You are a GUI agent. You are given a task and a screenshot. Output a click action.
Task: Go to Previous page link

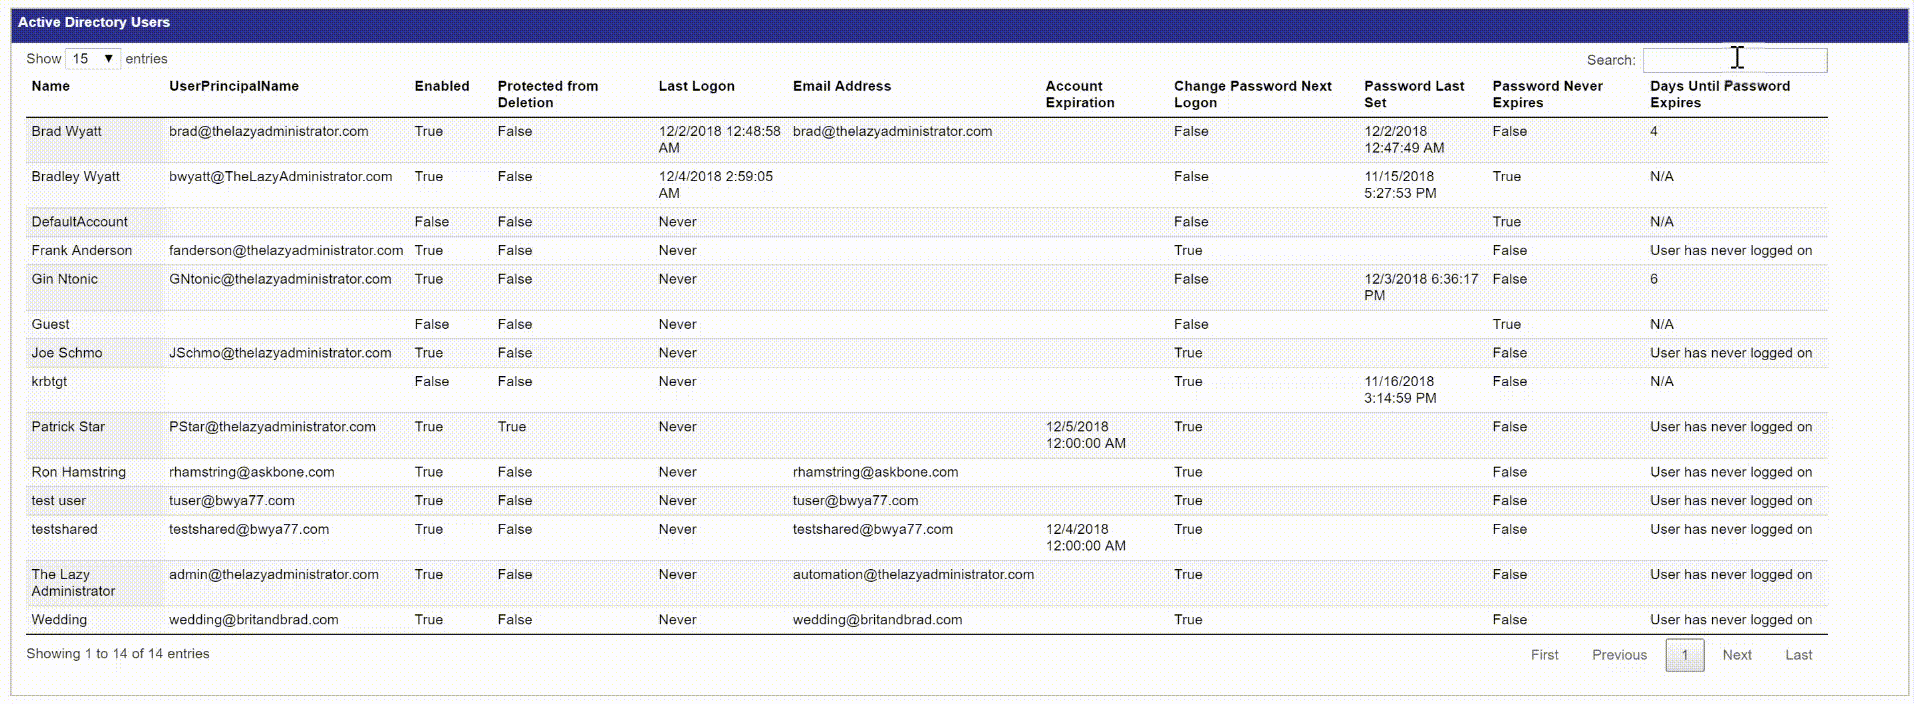point(1619,655)
